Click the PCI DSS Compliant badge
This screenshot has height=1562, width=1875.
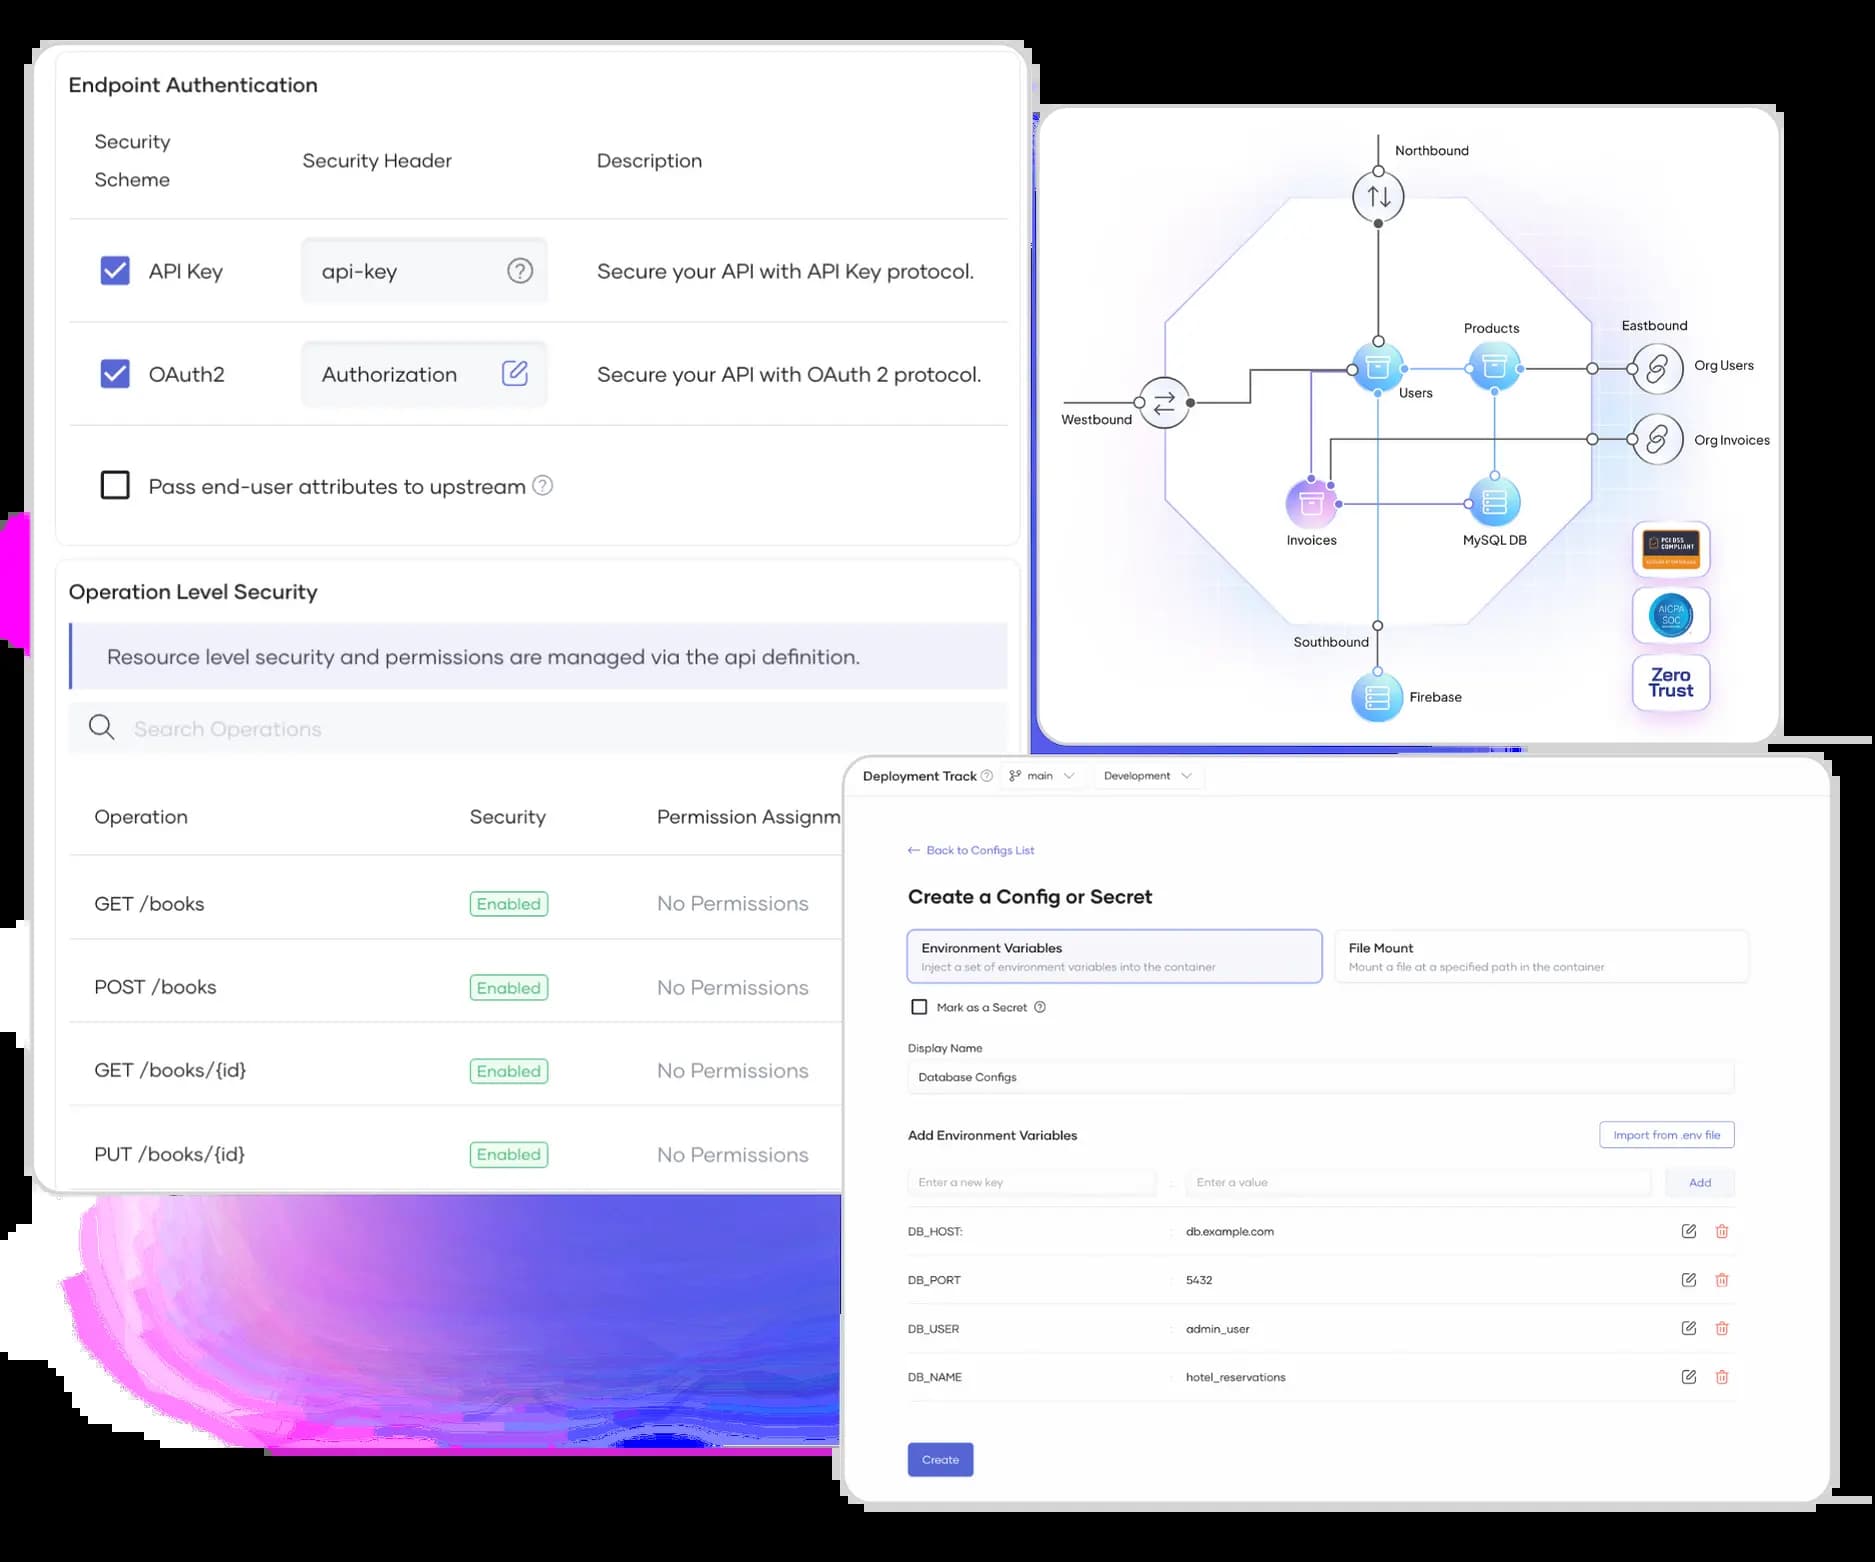pos(1671,549)
